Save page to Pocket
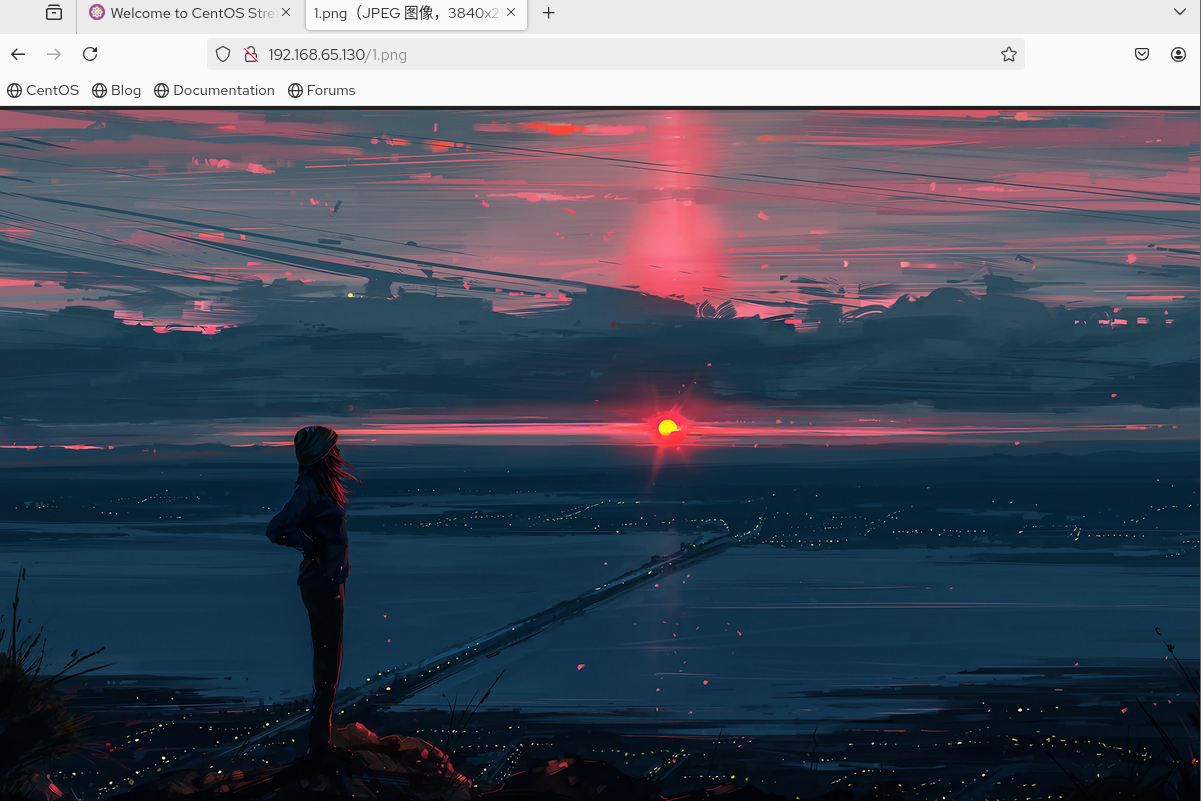Screen dimensions: 1201x801 point(1142,54)
